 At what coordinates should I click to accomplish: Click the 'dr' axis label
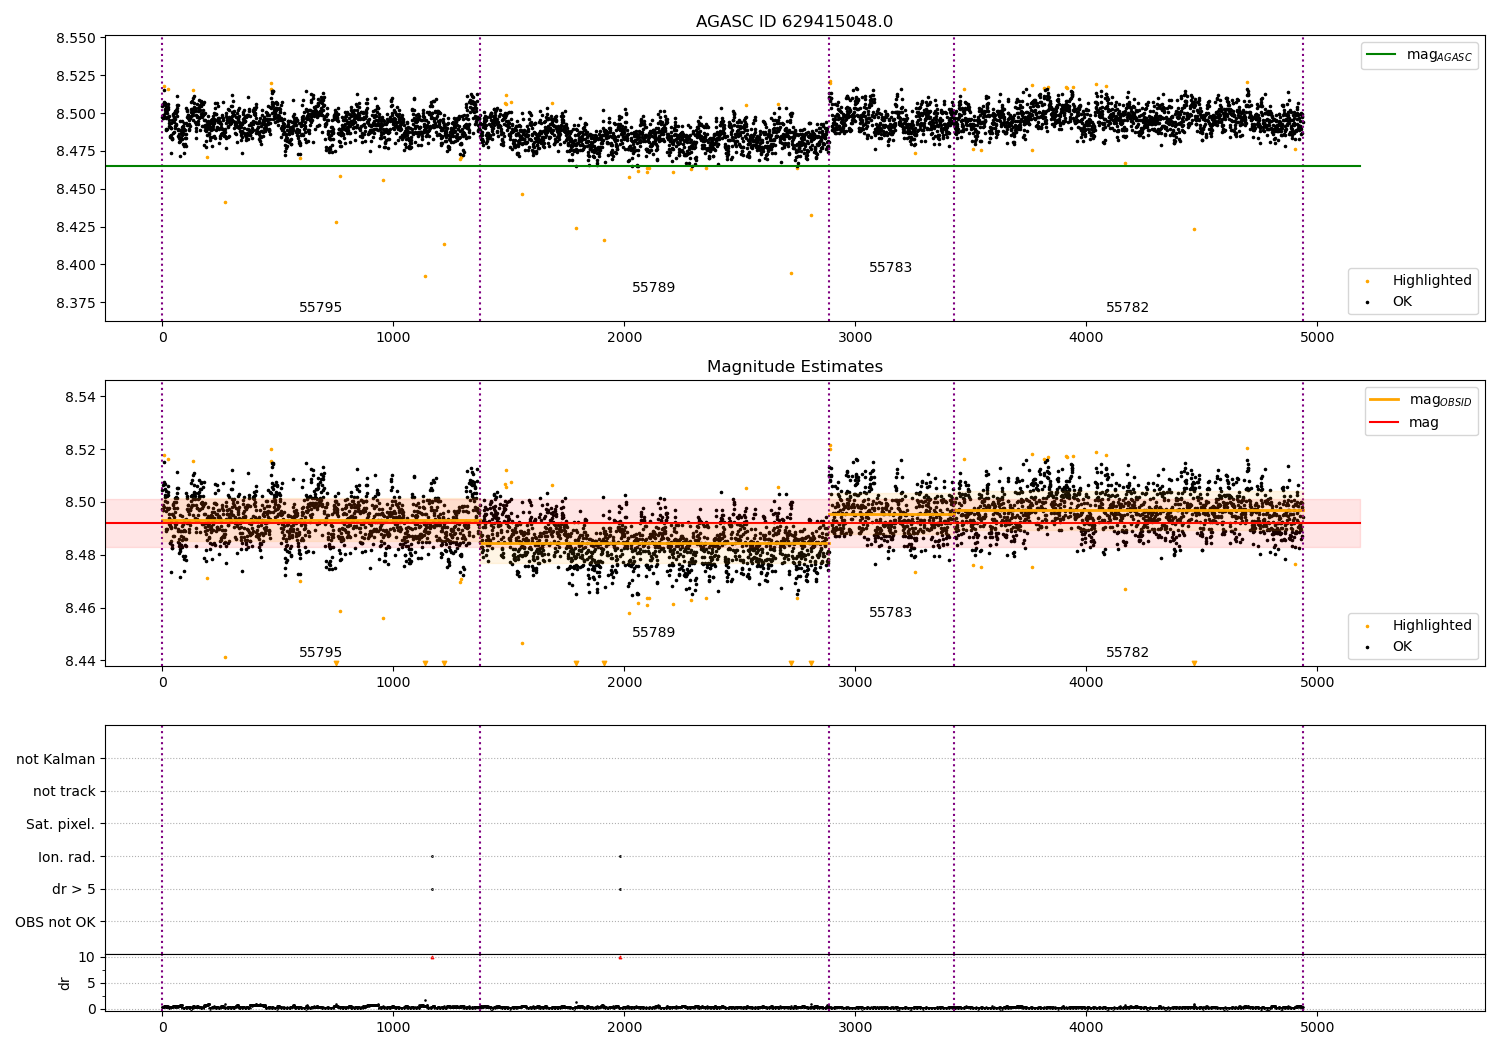[x=65, y=983]
